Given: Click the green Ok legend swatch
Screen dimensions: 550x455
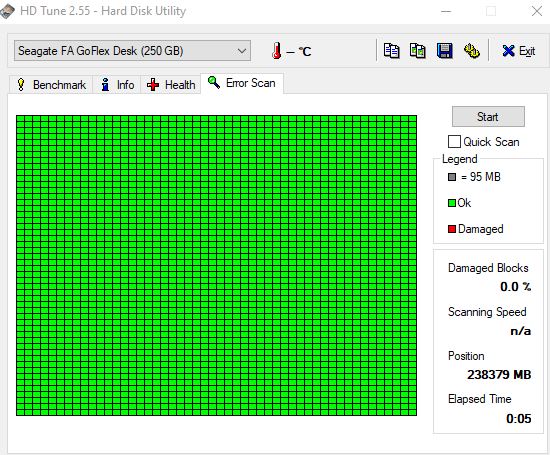Looking at the screenshot, I should click(x=452, y=203).
